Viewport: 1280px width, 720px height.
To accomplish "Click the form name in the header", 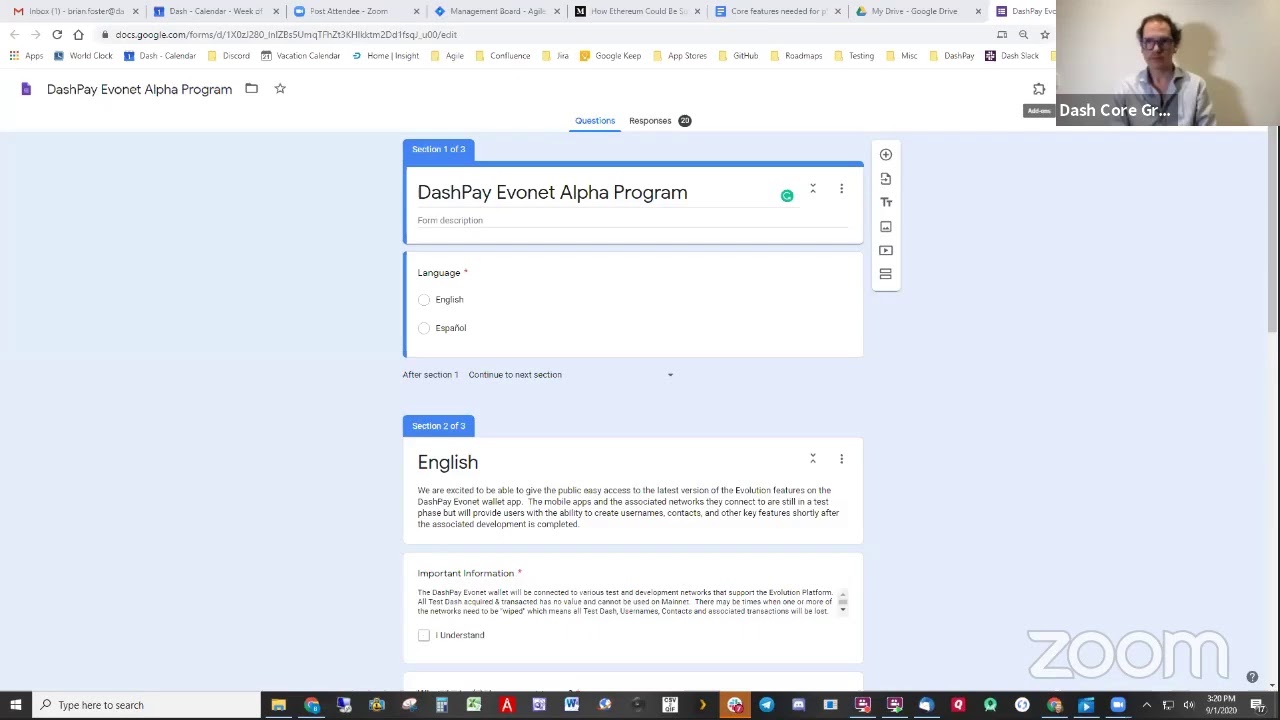I will tap(139, 90).
